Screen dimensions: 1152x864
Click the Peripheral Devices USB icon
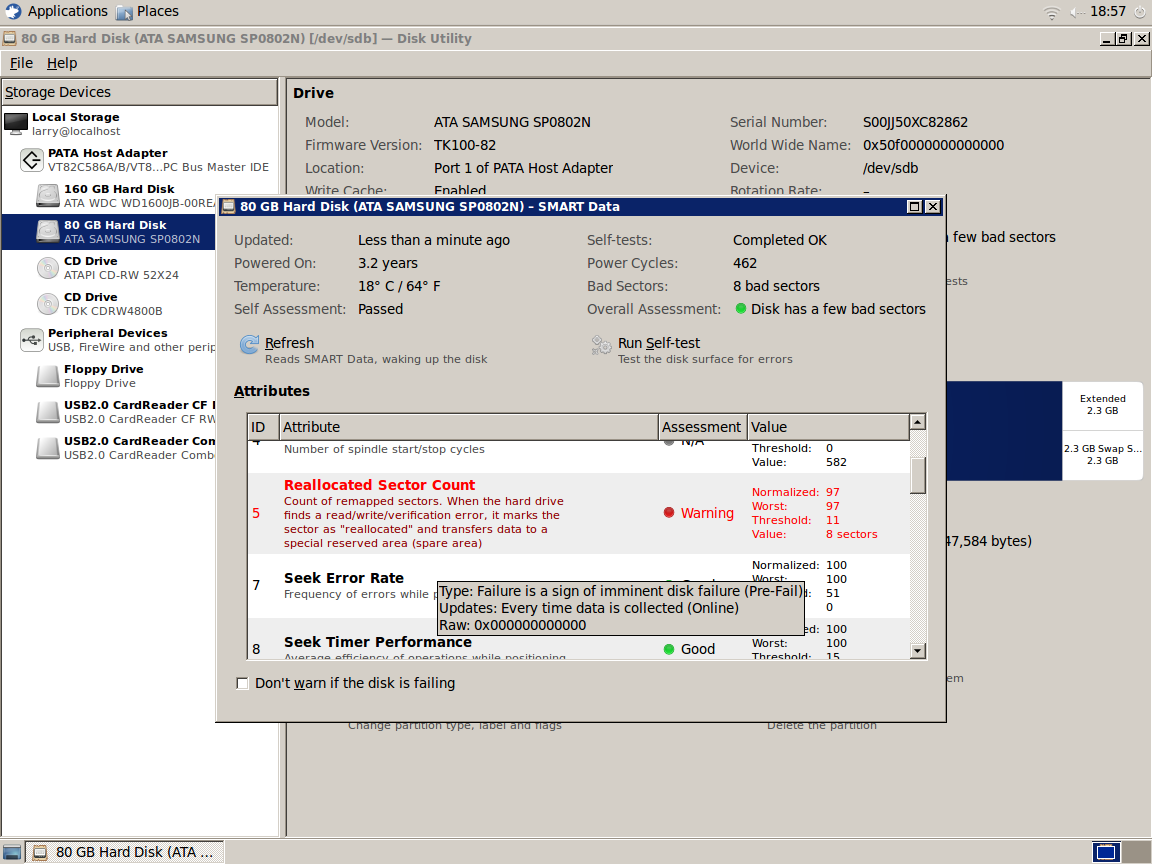point(32,340)
